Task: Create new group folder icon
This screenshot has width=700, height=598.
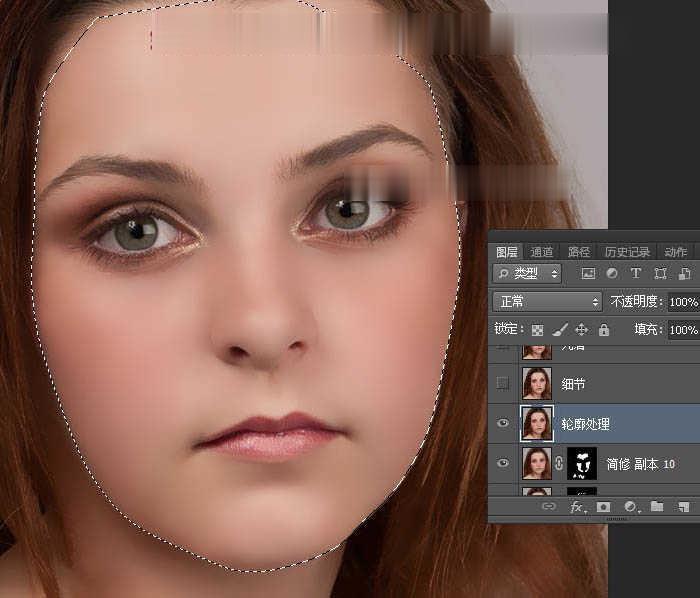Action: coord(657,507)
